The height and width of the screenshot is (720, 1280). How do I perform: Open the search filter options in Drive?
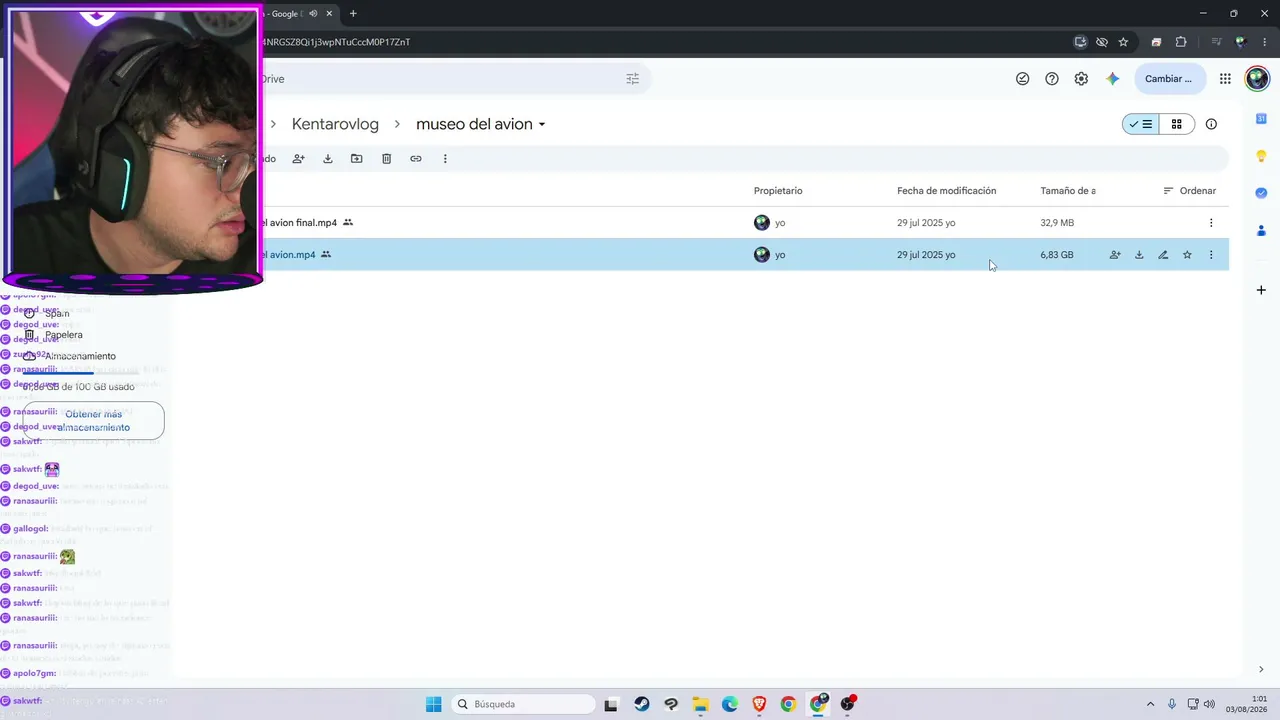(x=632, y=79)
